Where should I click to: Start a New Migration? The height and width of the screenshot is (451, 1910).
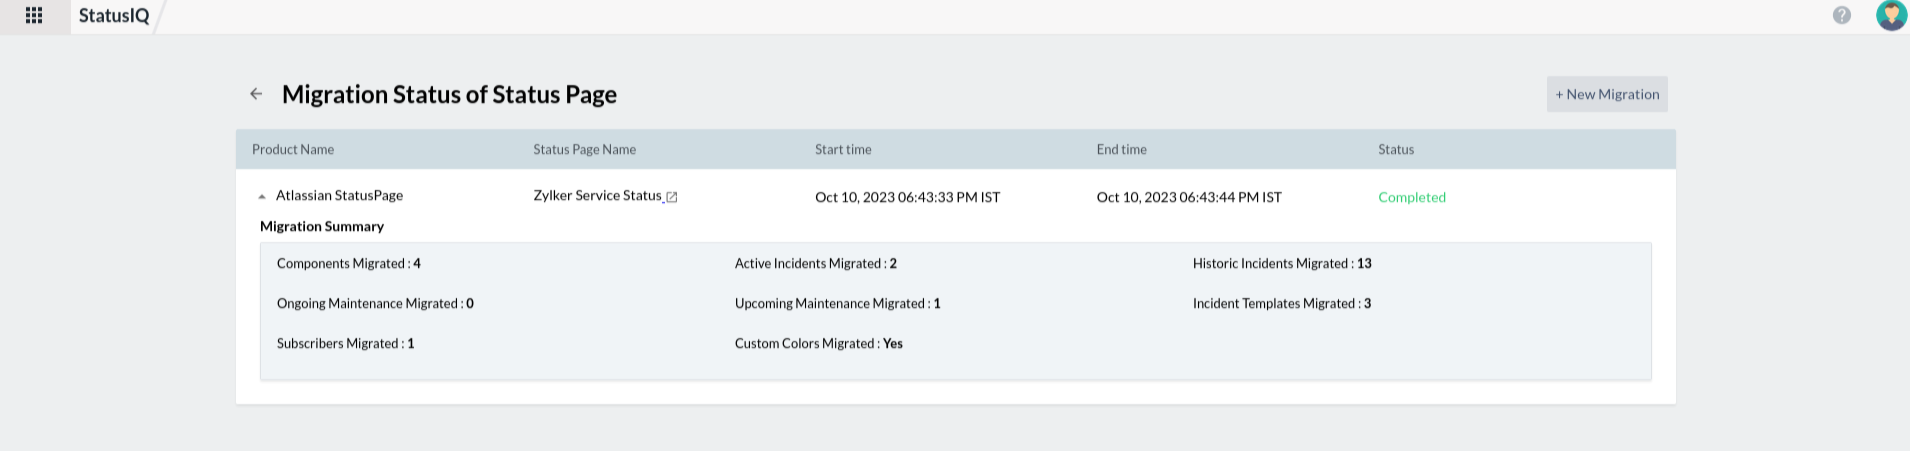click(1606, 94)
